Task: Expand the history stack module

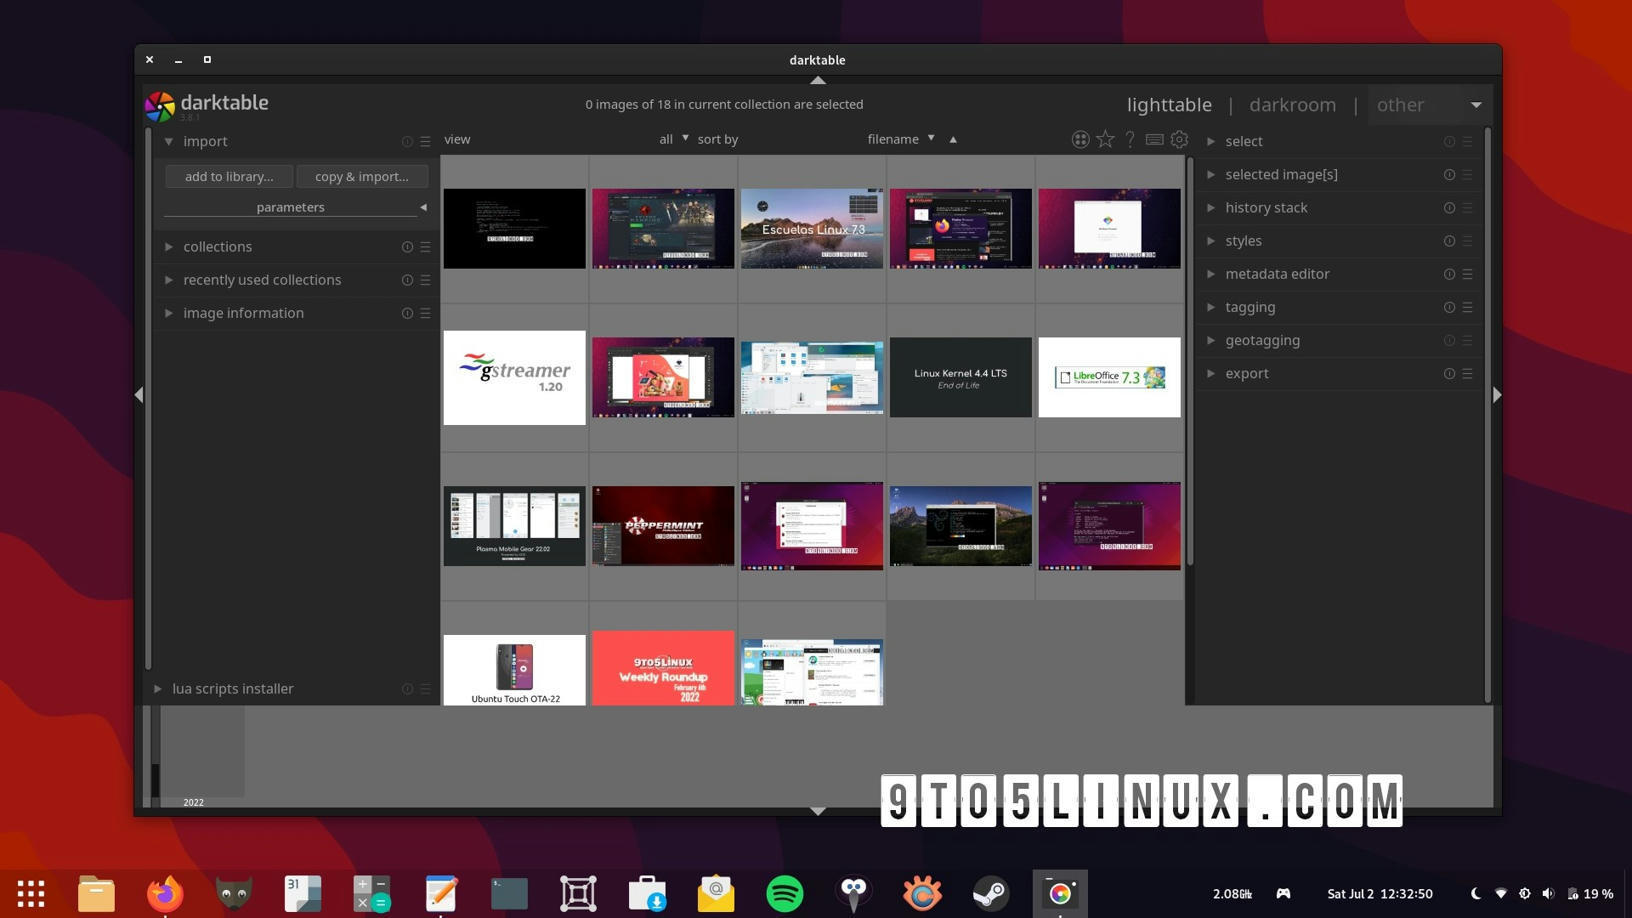Action: point(1266,208)
